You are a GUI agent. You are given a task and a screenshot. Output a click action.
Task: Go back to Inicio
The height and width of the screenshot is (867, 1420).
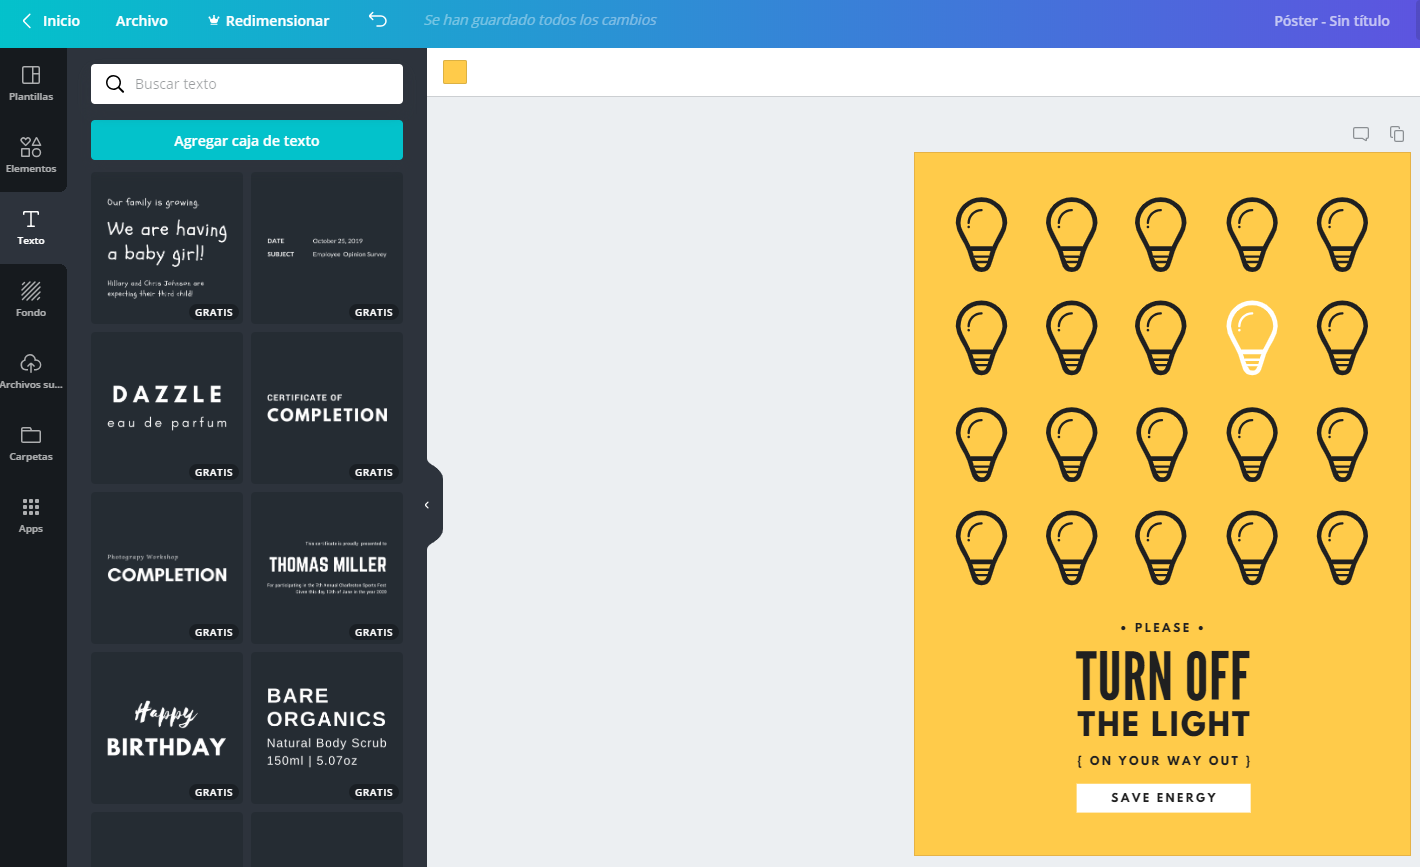click(50, 20)
